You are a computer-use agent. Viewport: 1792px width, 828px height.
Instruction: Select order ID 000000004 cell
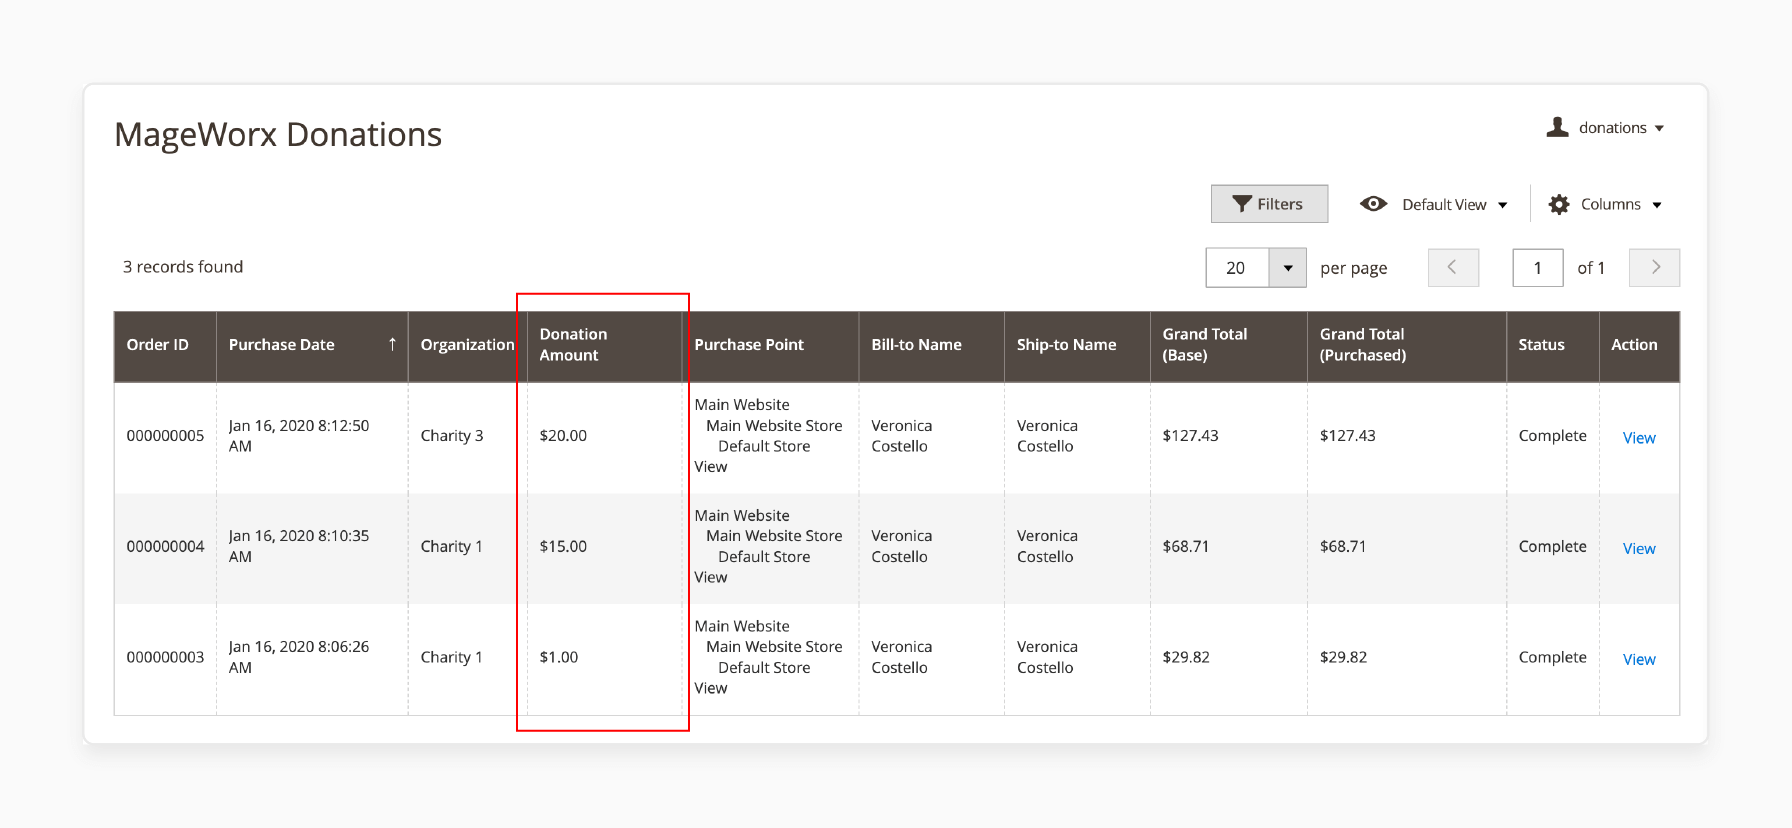coord(165,547)
